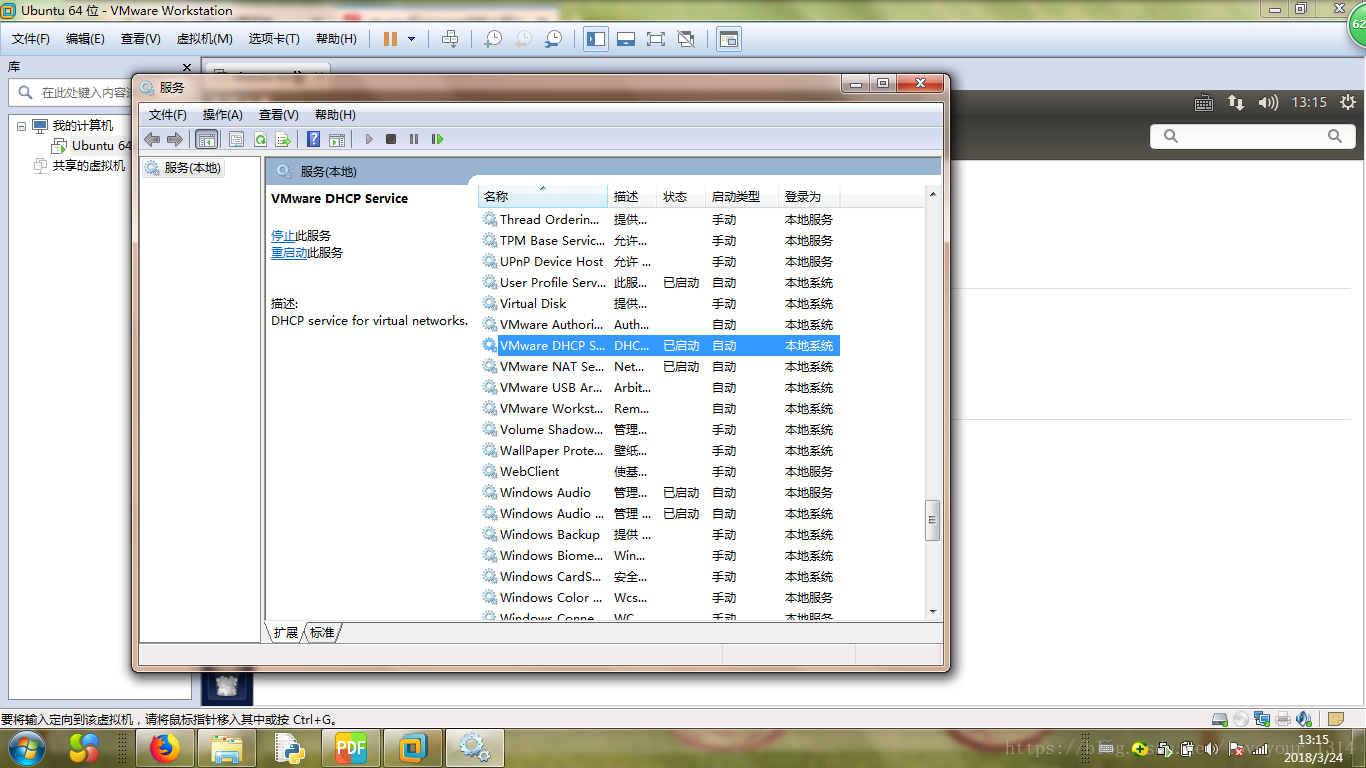This screenshot has width=1366, height=768.
Task: Open Ubuntu system gear menu in VM
Action: [1348, 102]
